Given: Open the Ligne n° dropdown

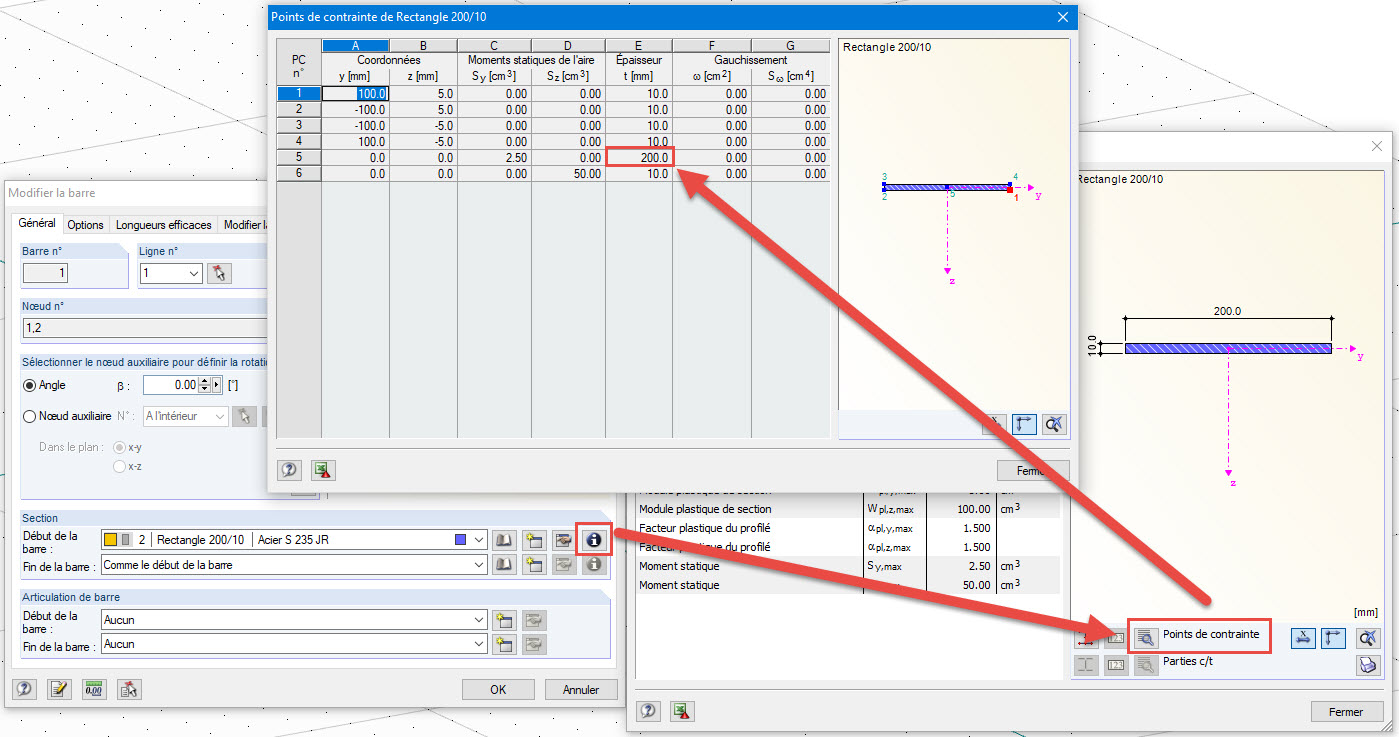Looking at the screenshot, I should (x=193, y=273).
